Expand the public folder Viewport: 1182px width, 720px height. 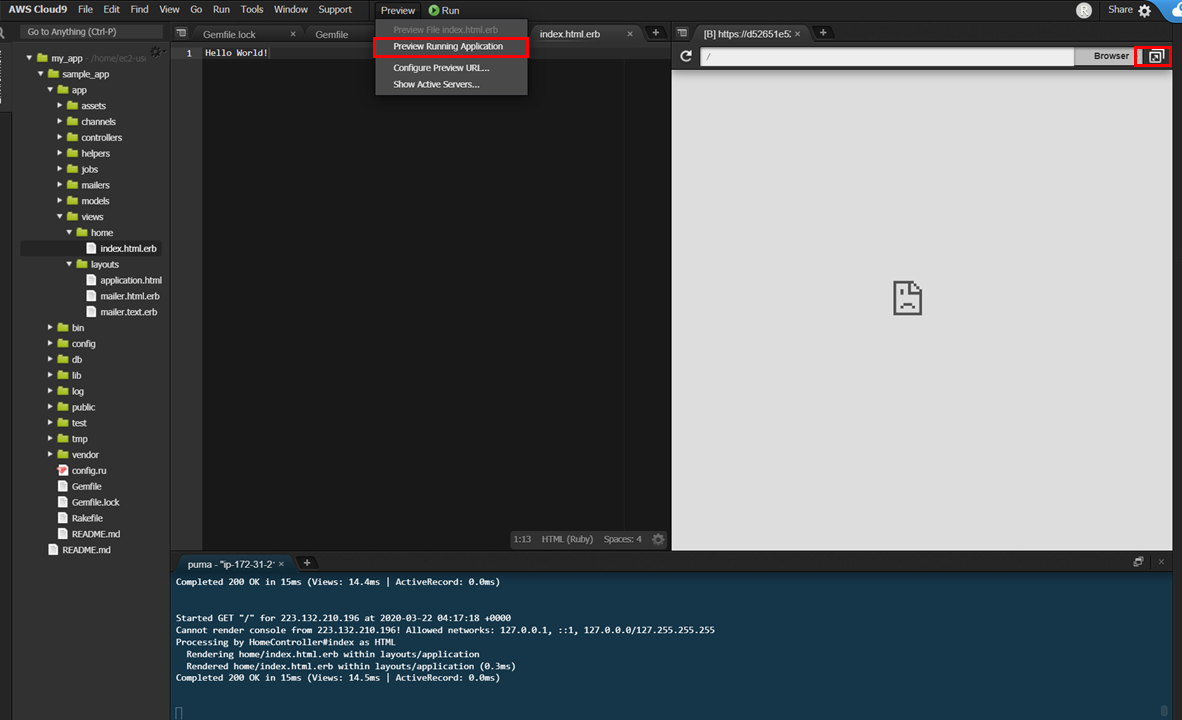point(51,406)
